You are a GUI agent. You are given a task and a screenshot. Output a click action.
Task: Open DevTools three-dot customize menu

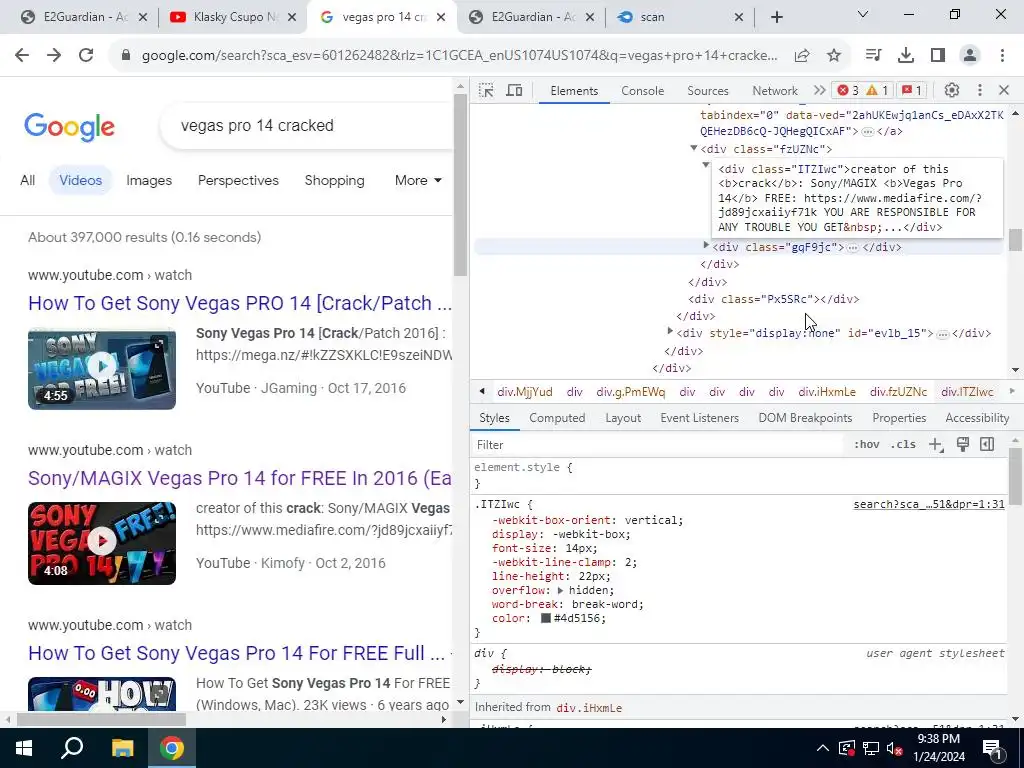[979, 90]
